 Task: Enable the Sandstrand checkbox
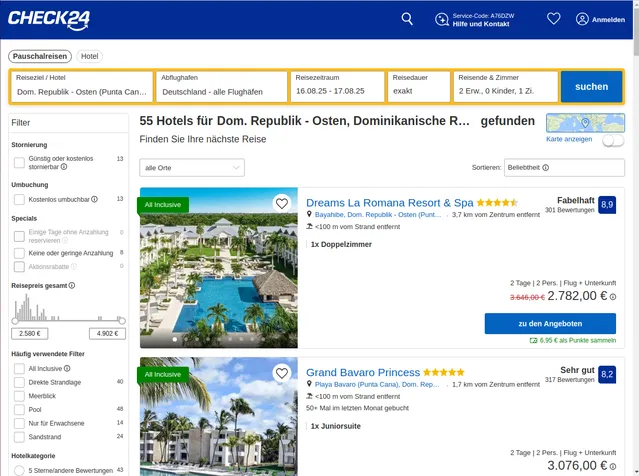(19, 437)
